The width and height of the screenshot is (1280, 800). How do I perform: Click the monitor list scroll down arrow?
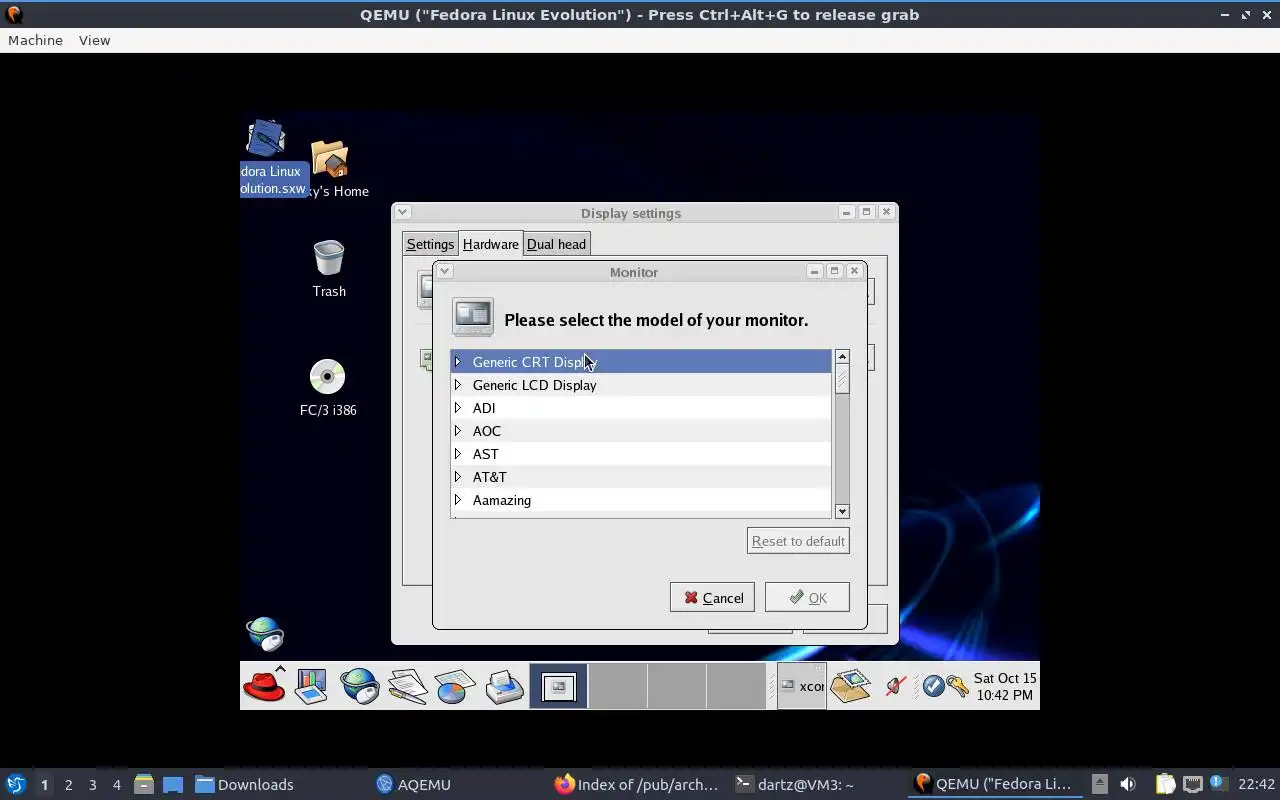pos(842,511)
